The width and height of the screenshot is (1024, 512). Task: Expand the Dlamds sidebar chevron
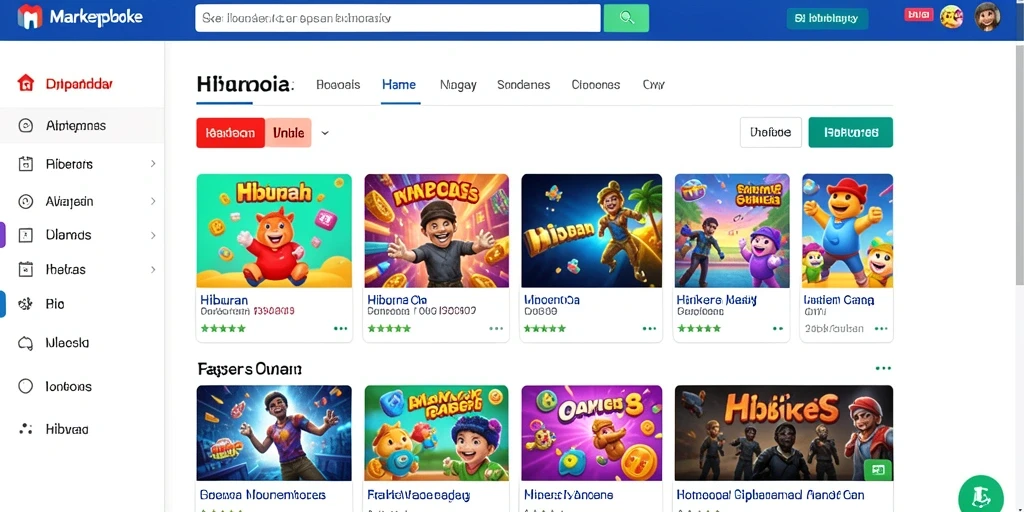pos(153,235)
